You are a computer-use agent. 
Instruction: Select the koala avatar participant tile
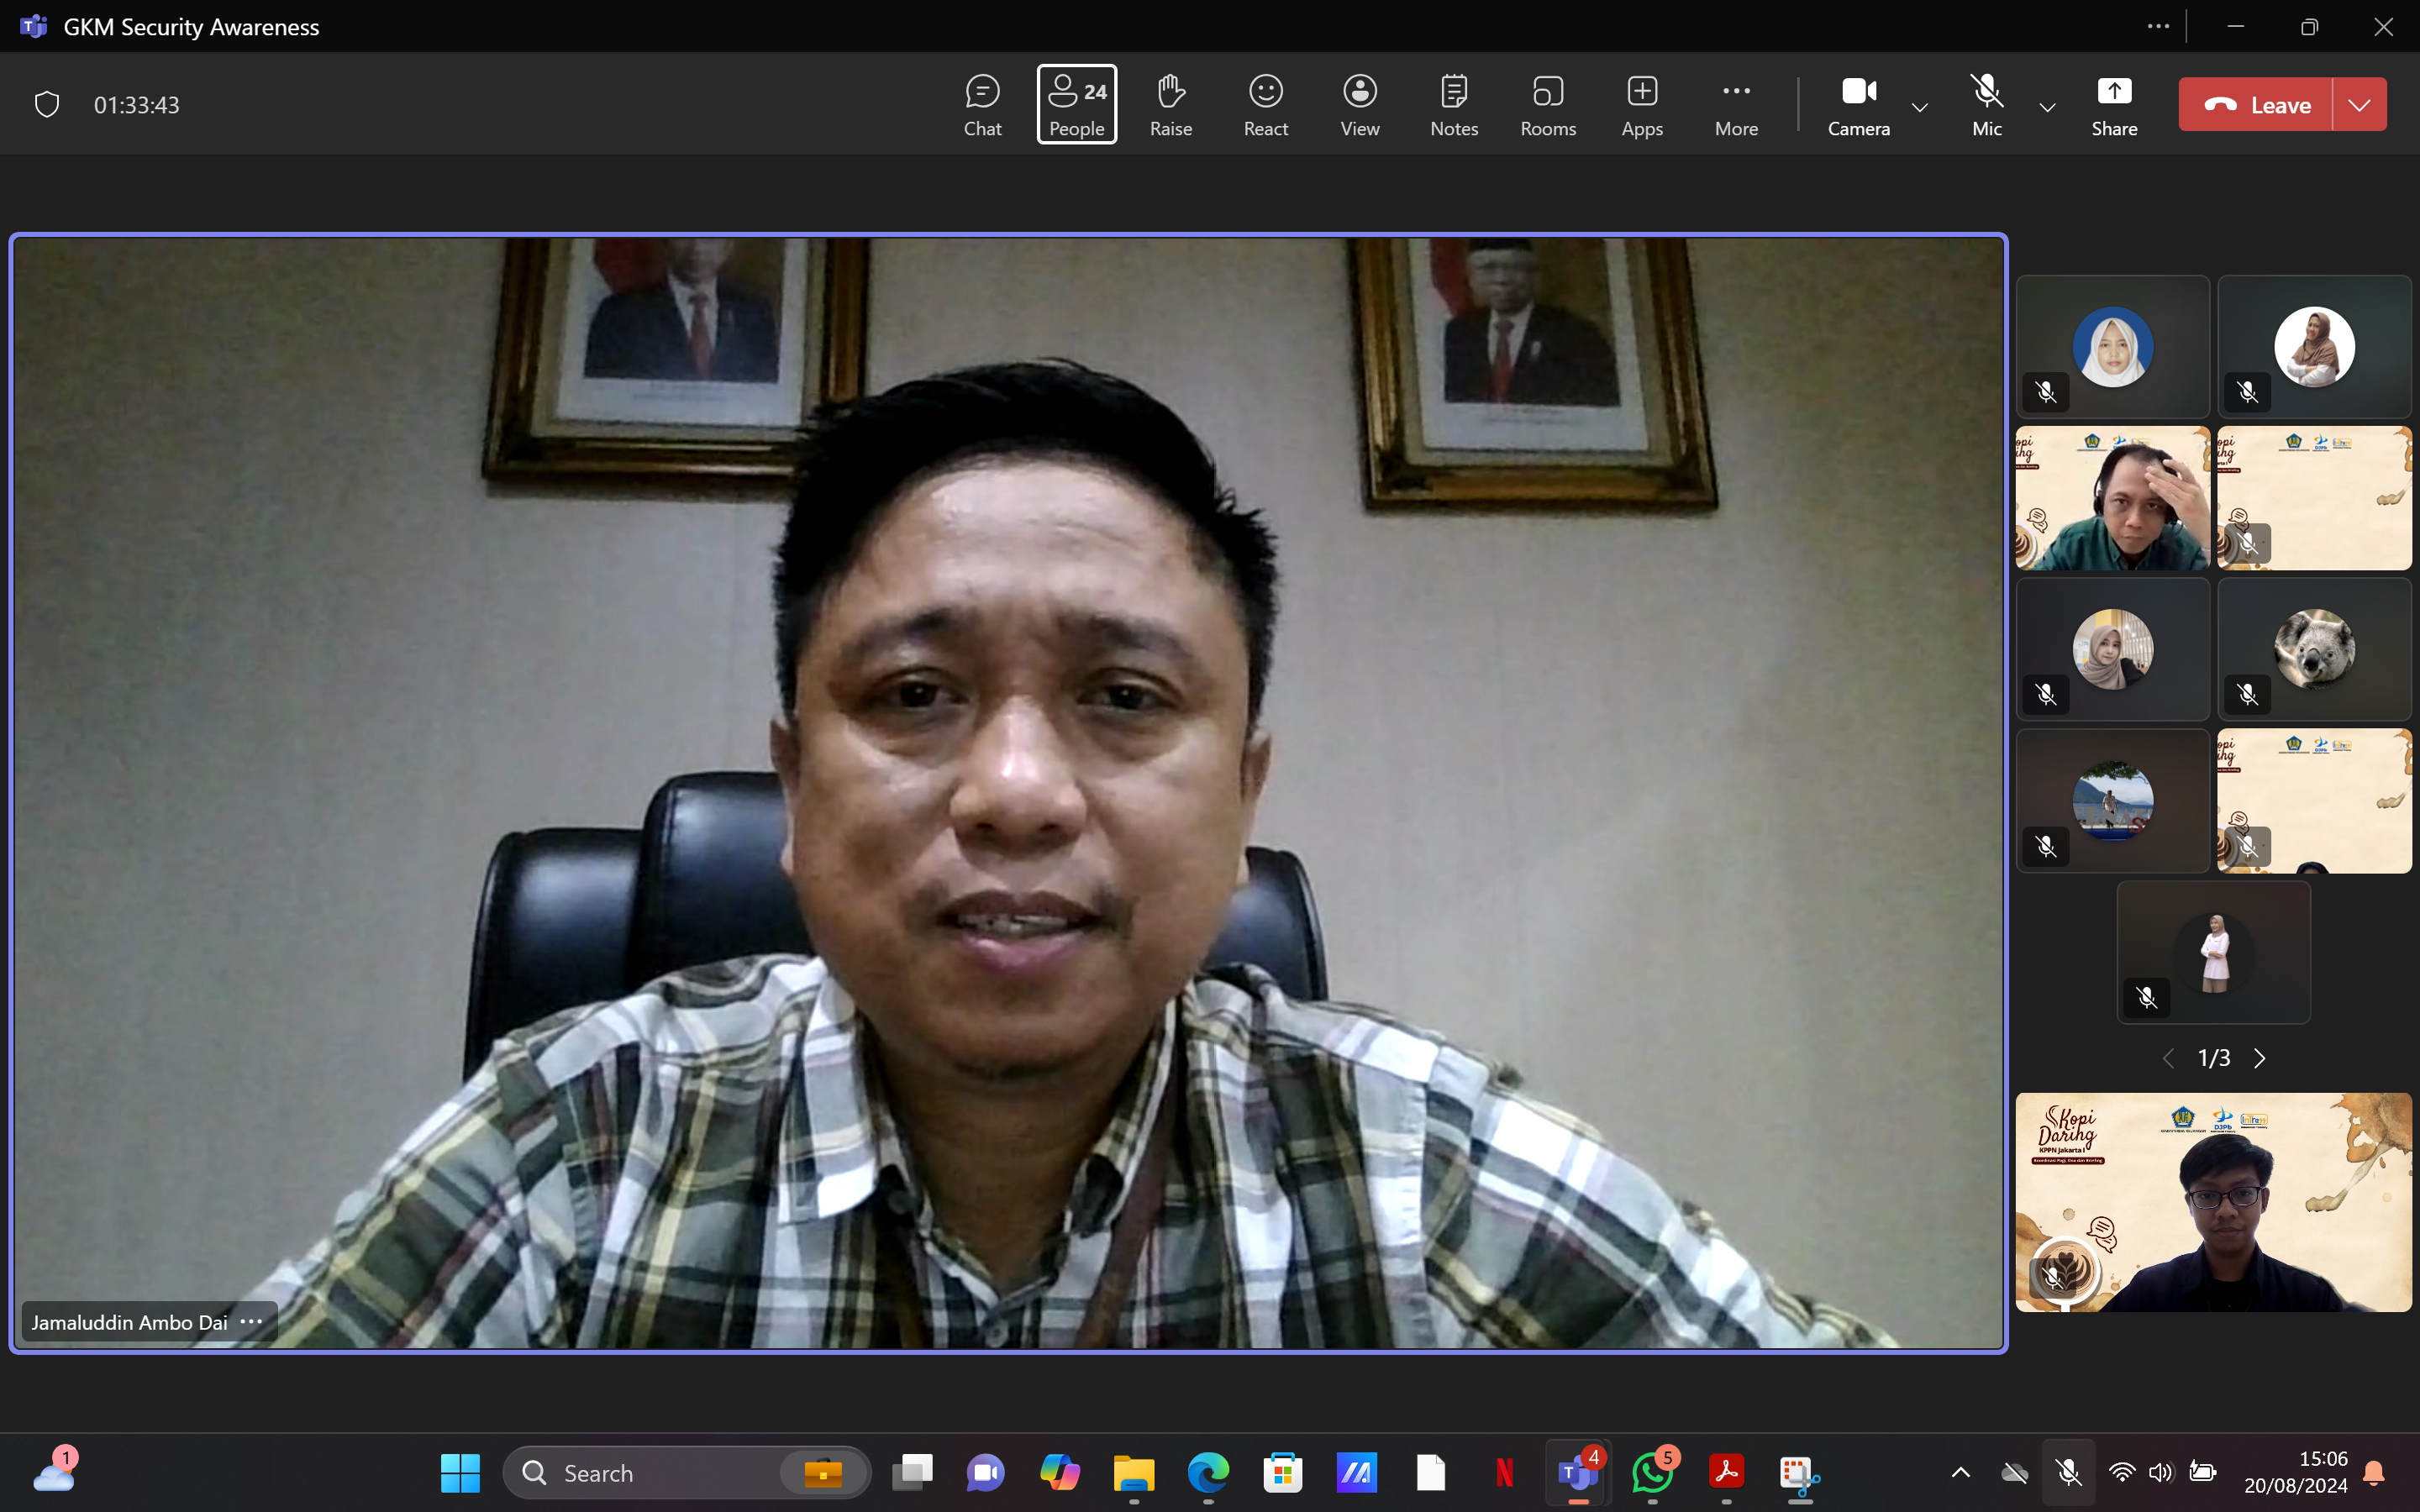pos(2313,649)
